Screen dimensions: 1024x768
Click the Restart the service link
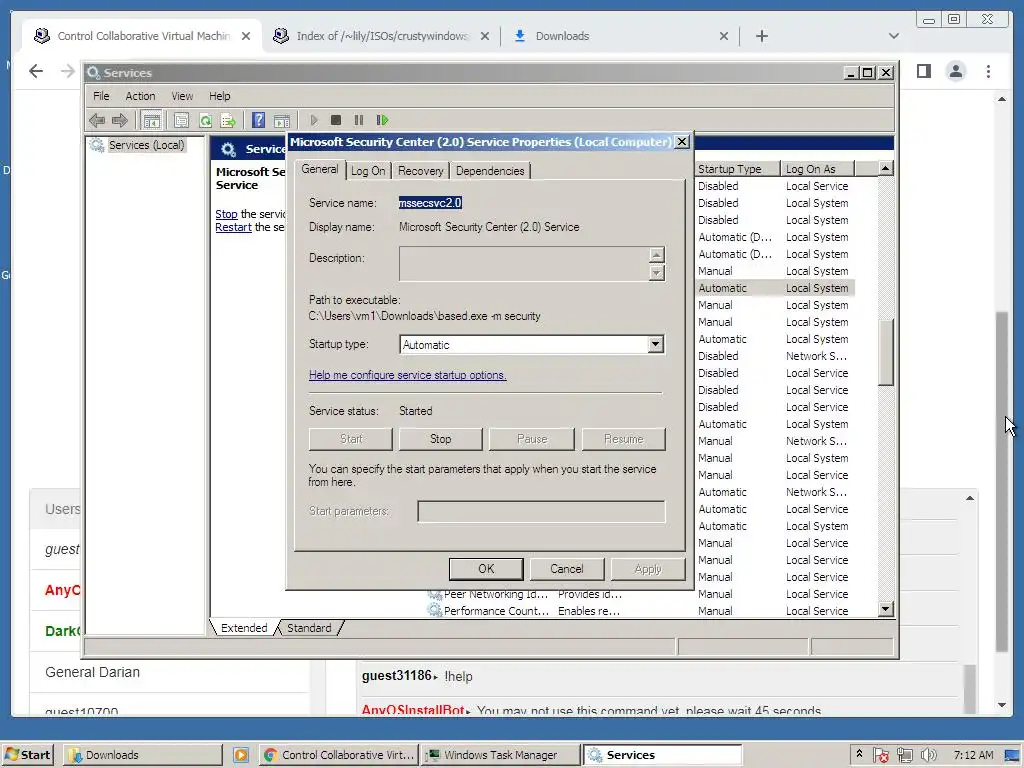point(233,227)
